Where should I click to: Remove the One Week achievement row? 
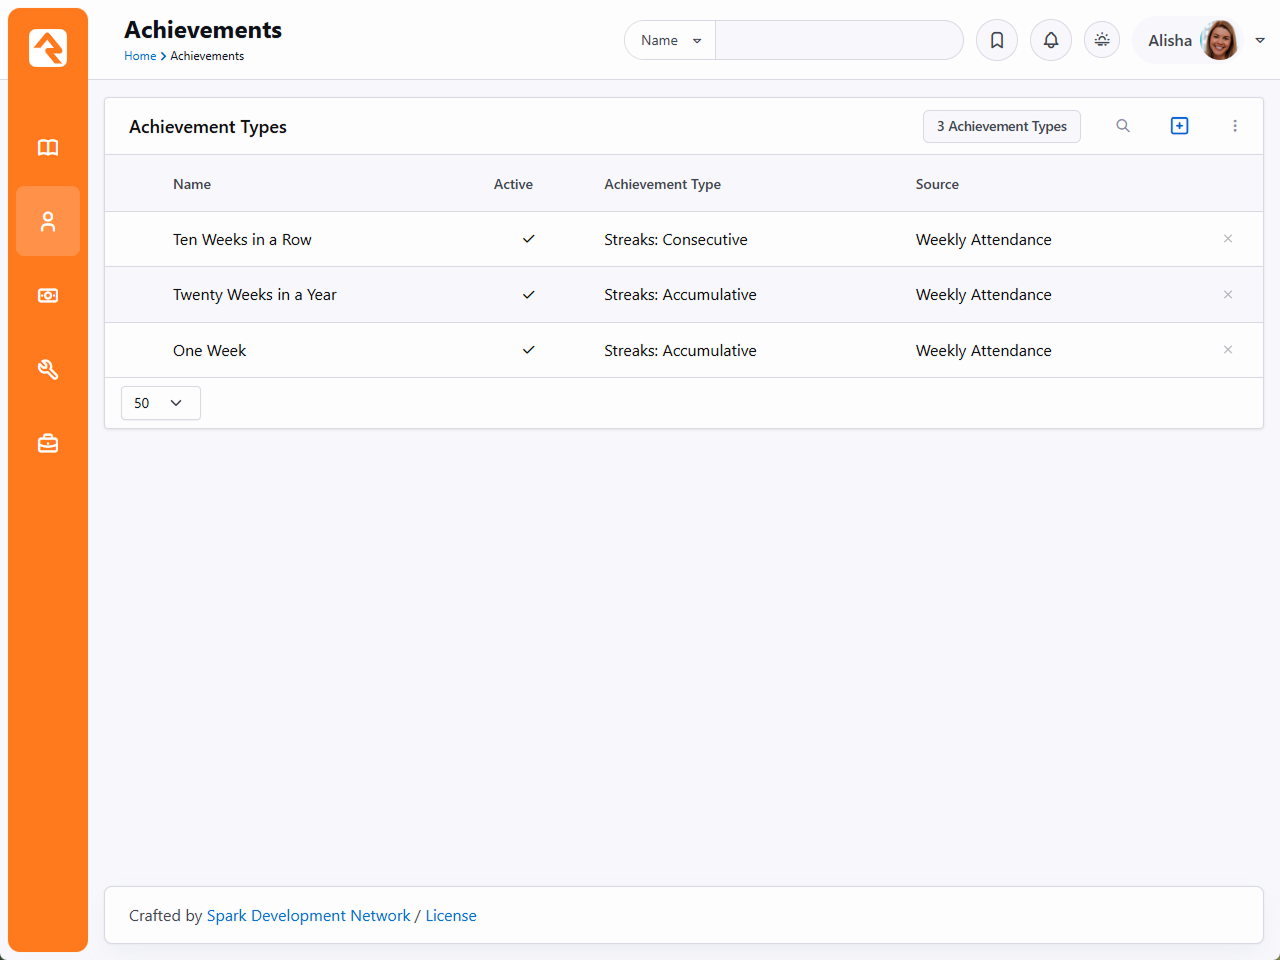[1227, 350]
